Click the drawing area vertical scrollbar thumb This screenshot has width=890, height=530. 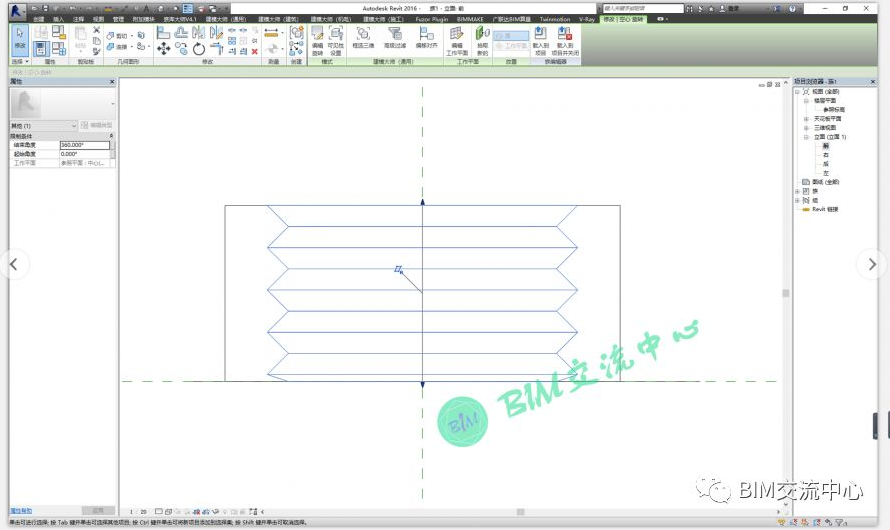tap(786, 293)
